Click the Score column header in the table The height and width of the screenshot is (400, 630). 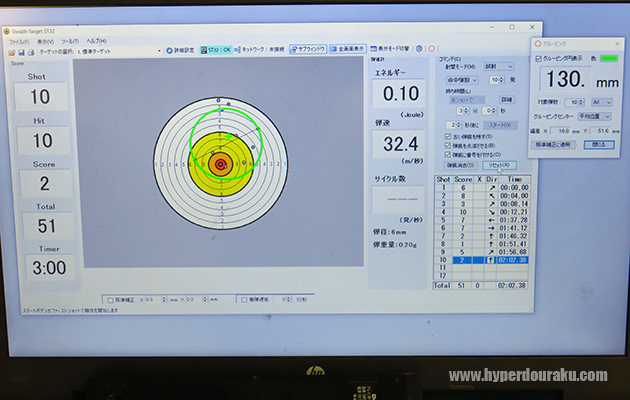pos(463,180)
